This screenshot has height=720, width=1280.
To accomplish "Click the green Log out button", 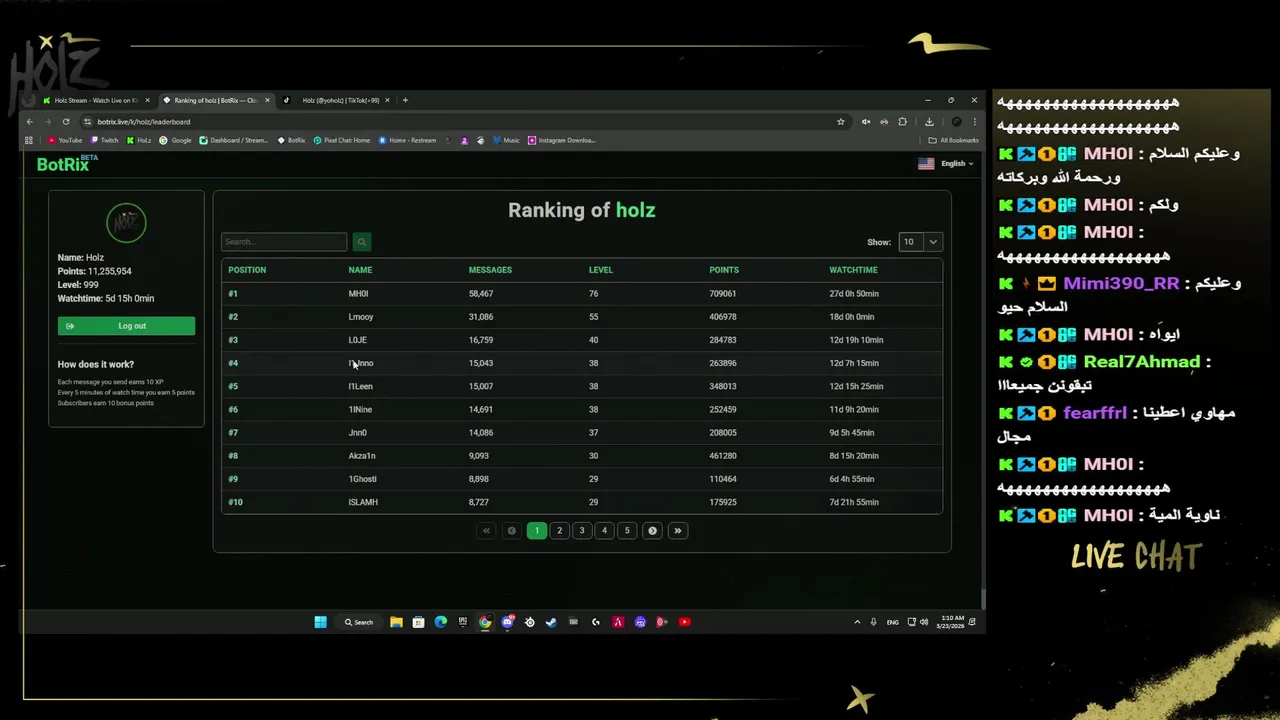I will click(126, 326).
